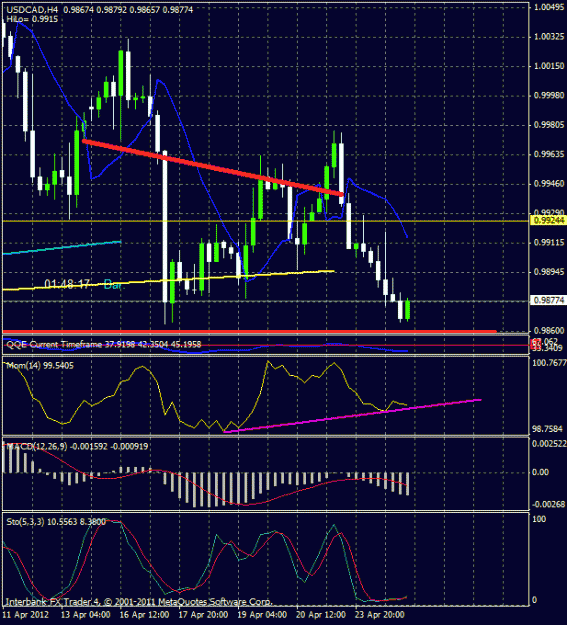Select the cyan trendline segment
The width and height of the screenshot is (567, 625).
tap(61, 247)
